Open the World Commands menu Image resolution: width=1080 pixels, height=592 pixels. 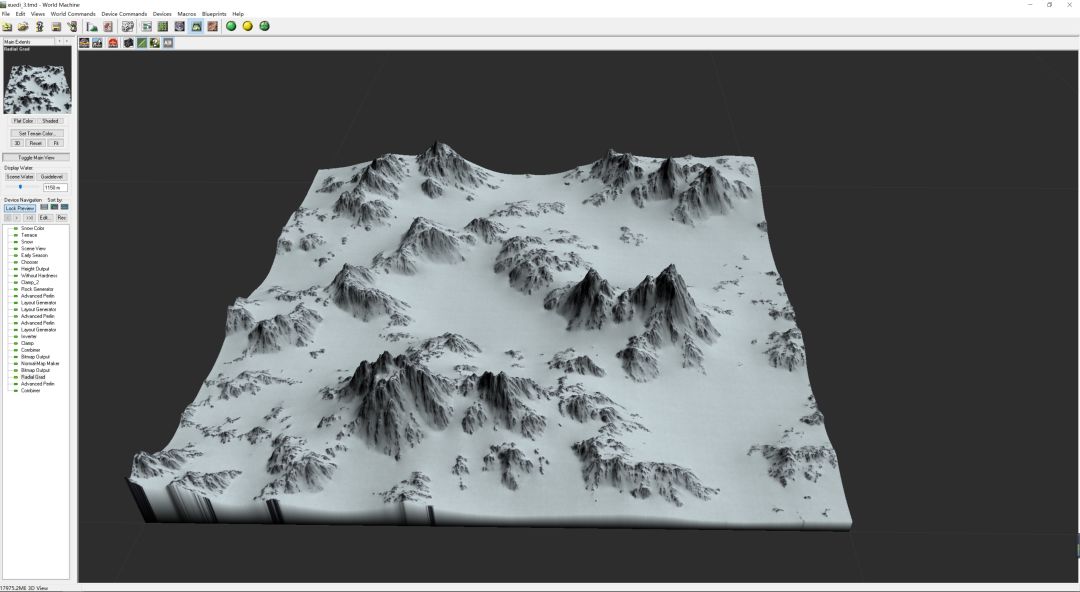click(x=73, y=14)
